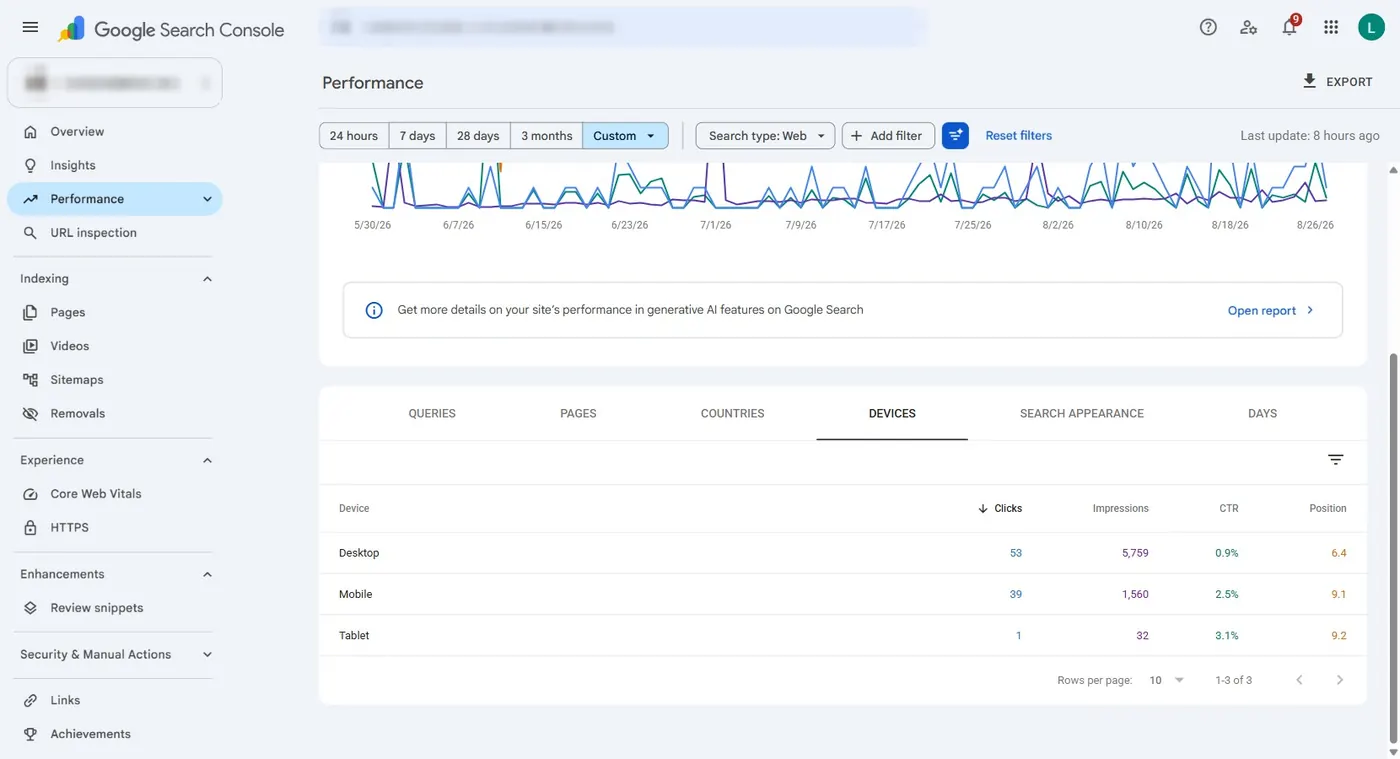The width and height of the screenshot is (1400, 759).
Task: Click the Overview home icon
Action: pos(30,131)
